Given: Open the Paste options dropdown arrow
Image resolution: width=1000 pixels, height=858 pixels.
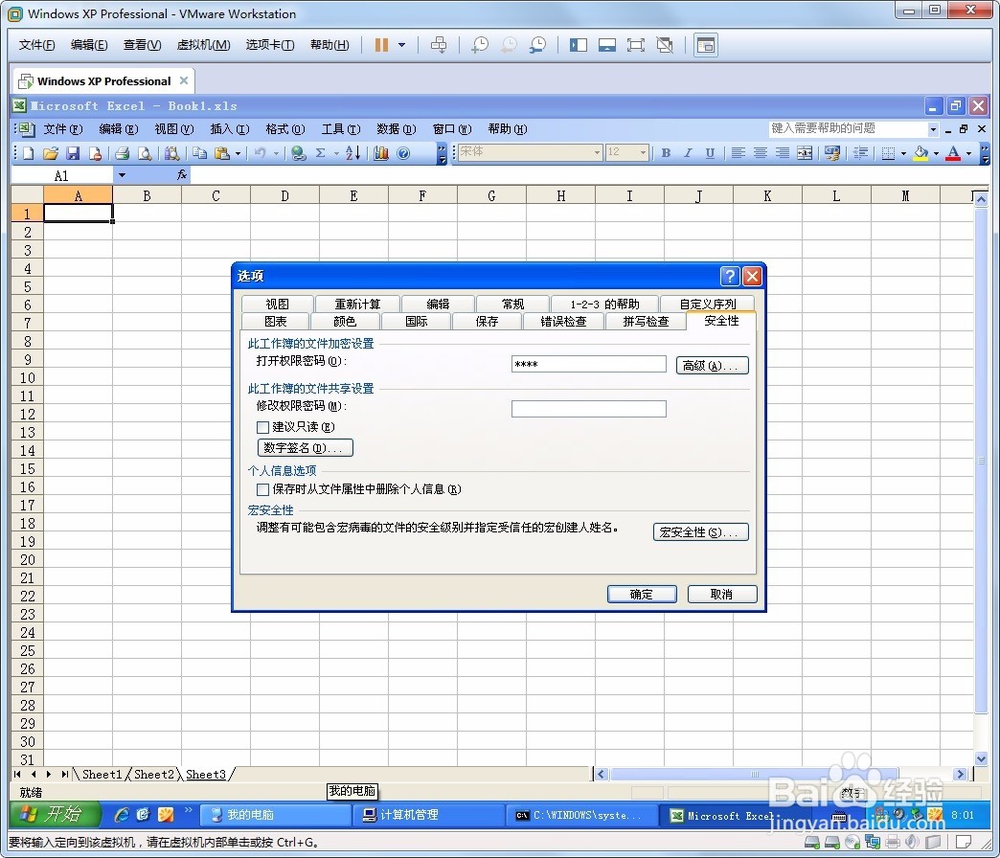Looking at the screenshot, I should [238, 153].
